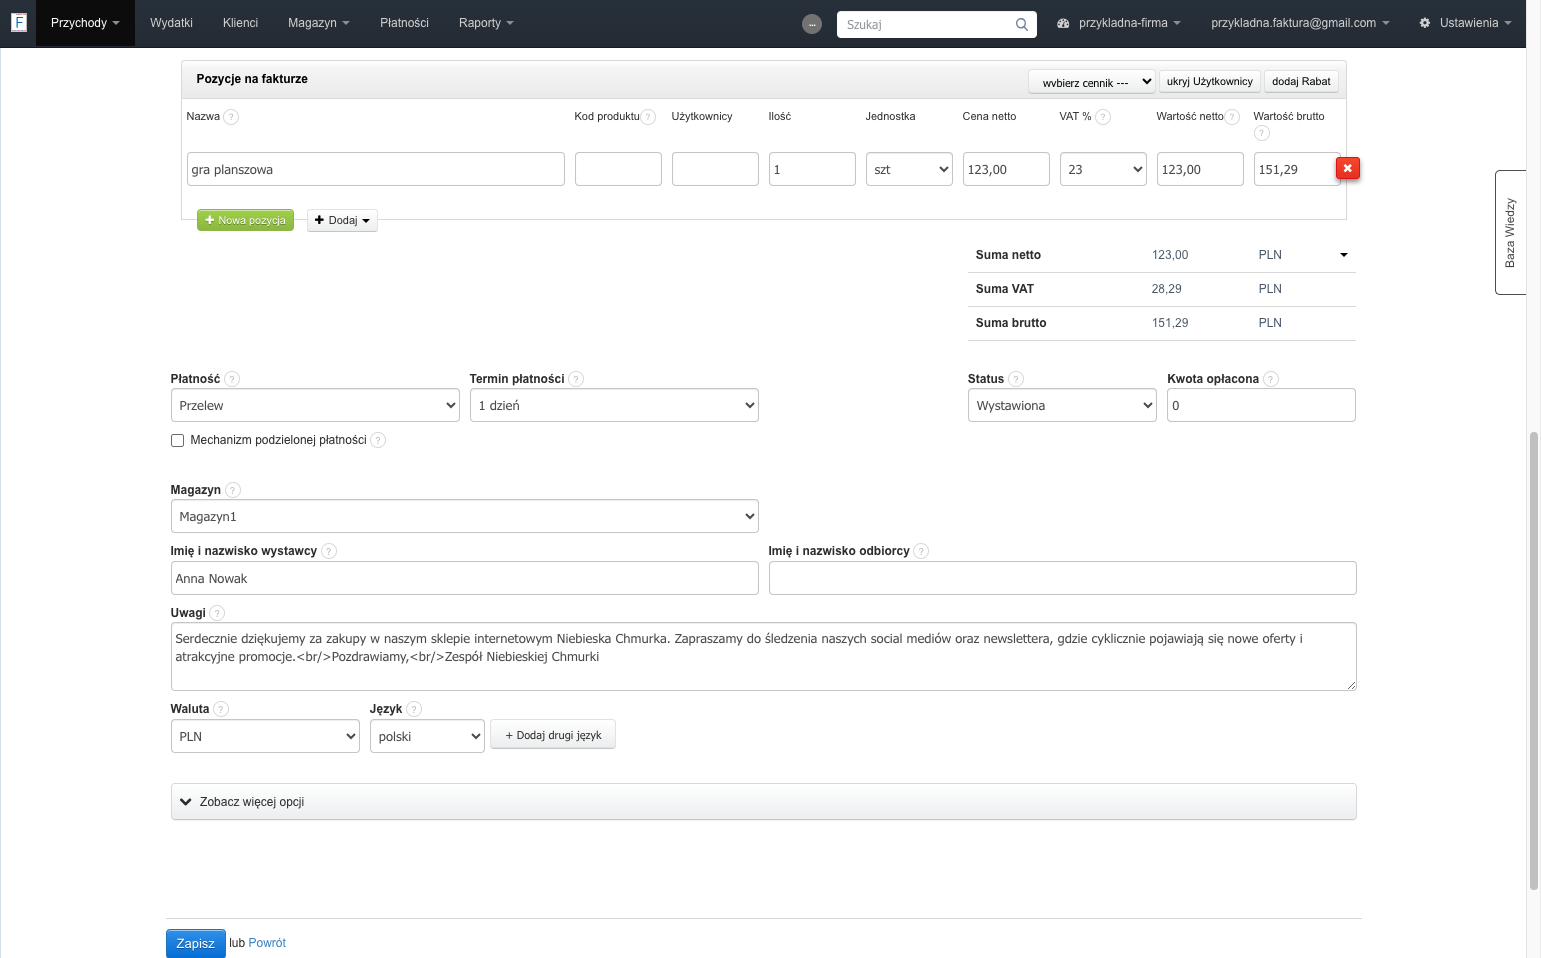Image resolution: width=1541 pixels, height=958 pixels.
Task: Open the Przychody menu
Action: pyautogui.click(x=85, y=23)
